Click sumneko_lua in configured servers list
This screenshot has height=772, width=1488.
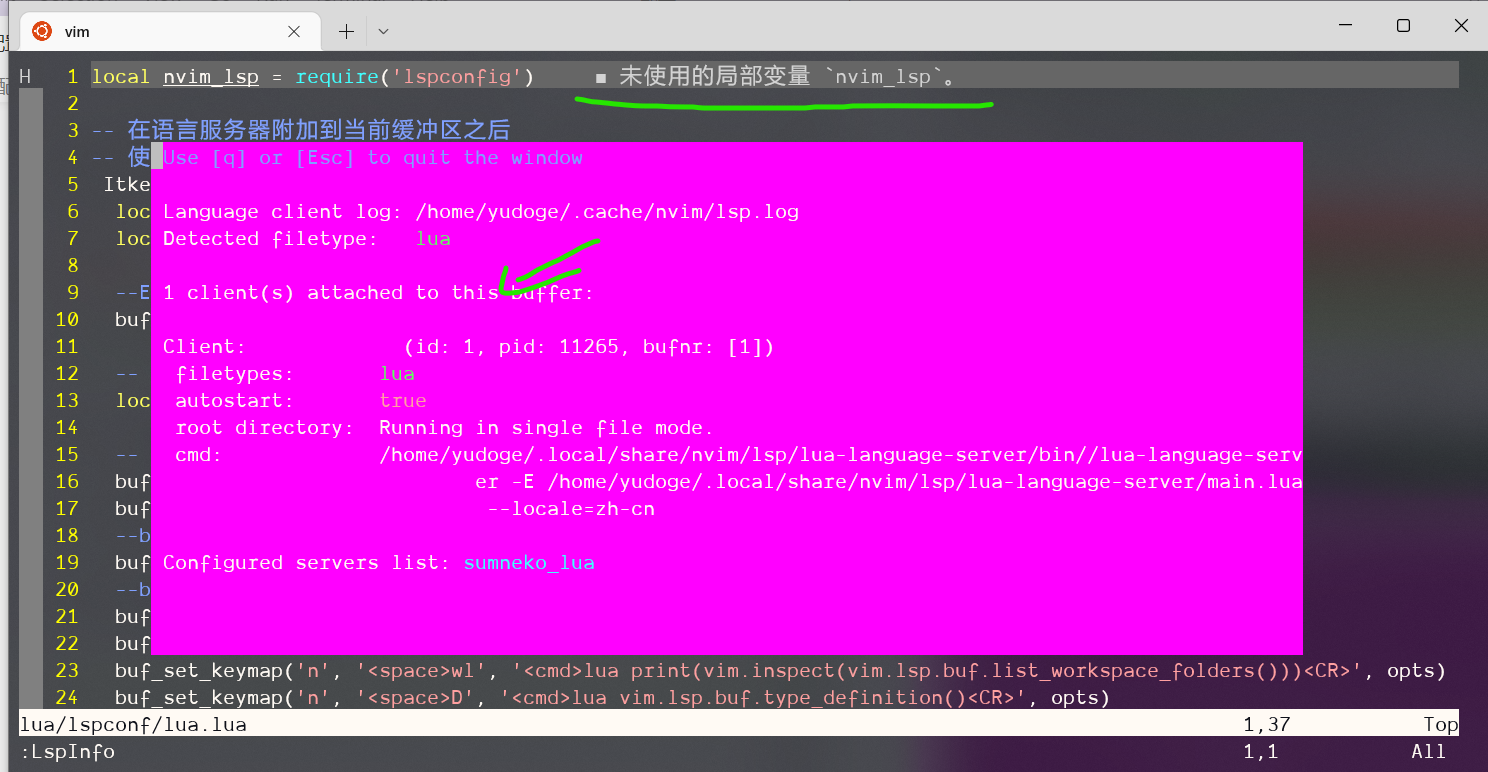pyautogui.click(x=529, y=563)
